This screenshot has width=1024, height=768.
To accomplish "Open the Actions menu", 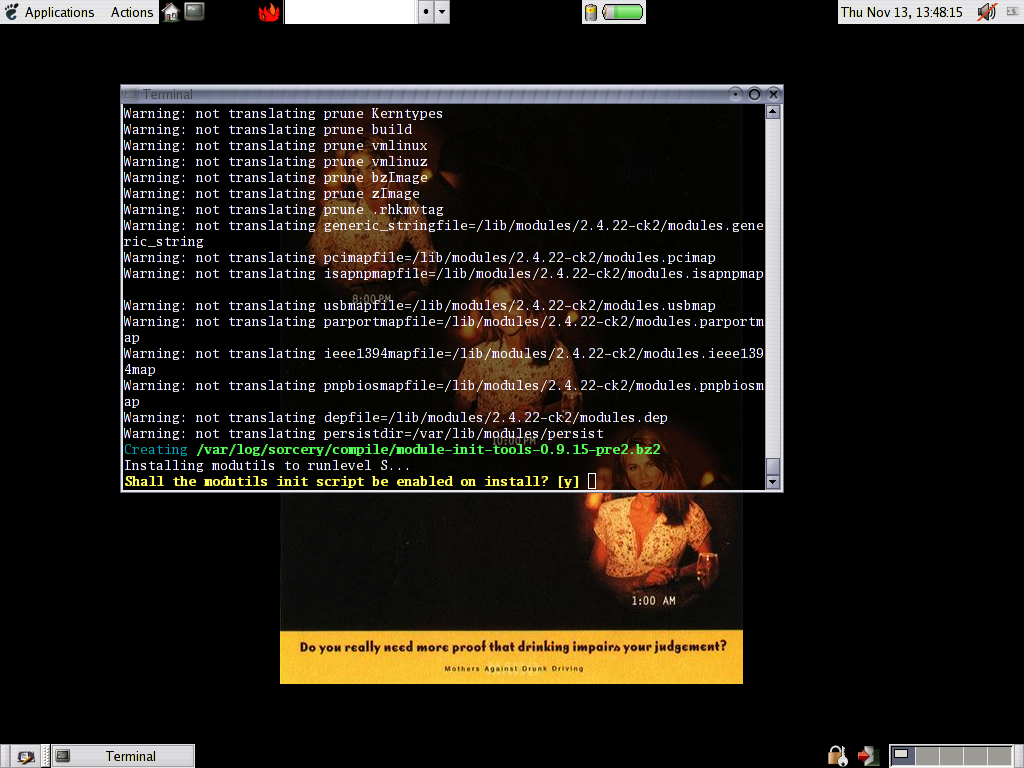I will click(131, 12).
